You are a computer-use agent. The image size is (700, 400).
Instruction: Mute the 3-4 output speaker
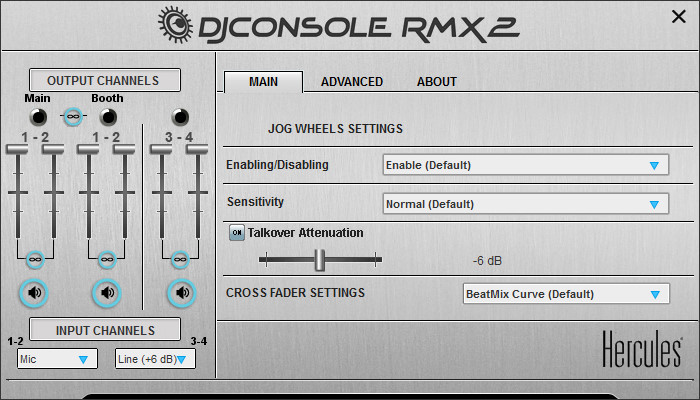coord(182,293)
